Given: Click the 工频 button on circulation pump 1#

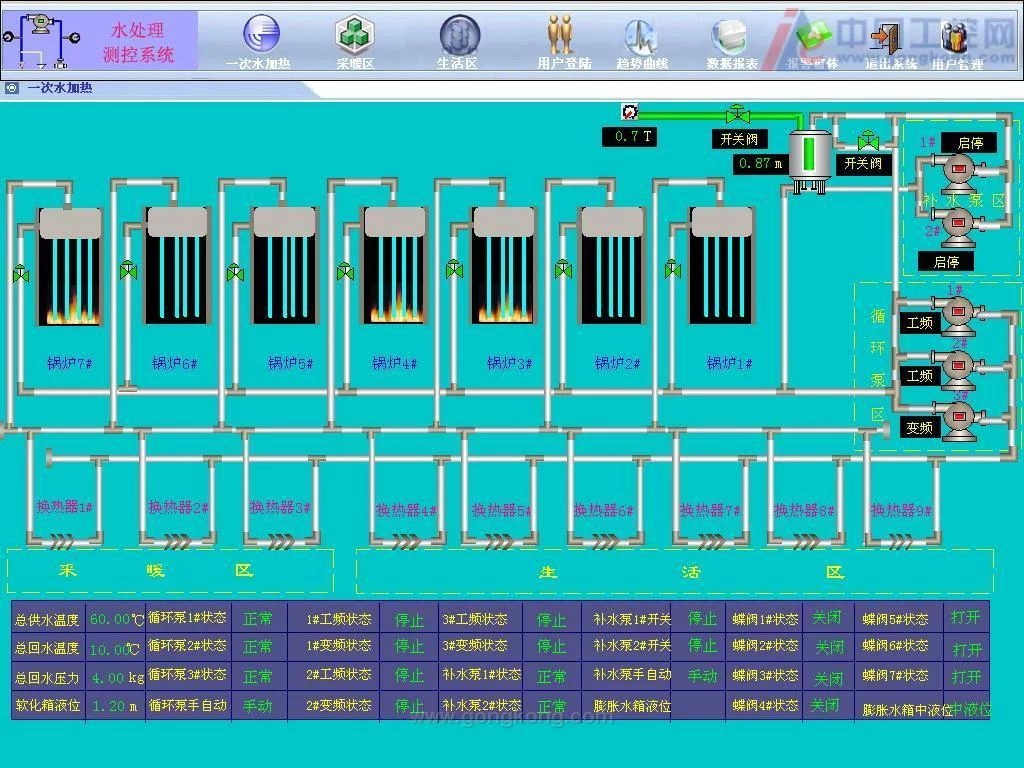Looking at the screenshot, I should pyautogui.click(x=919, y=324).
